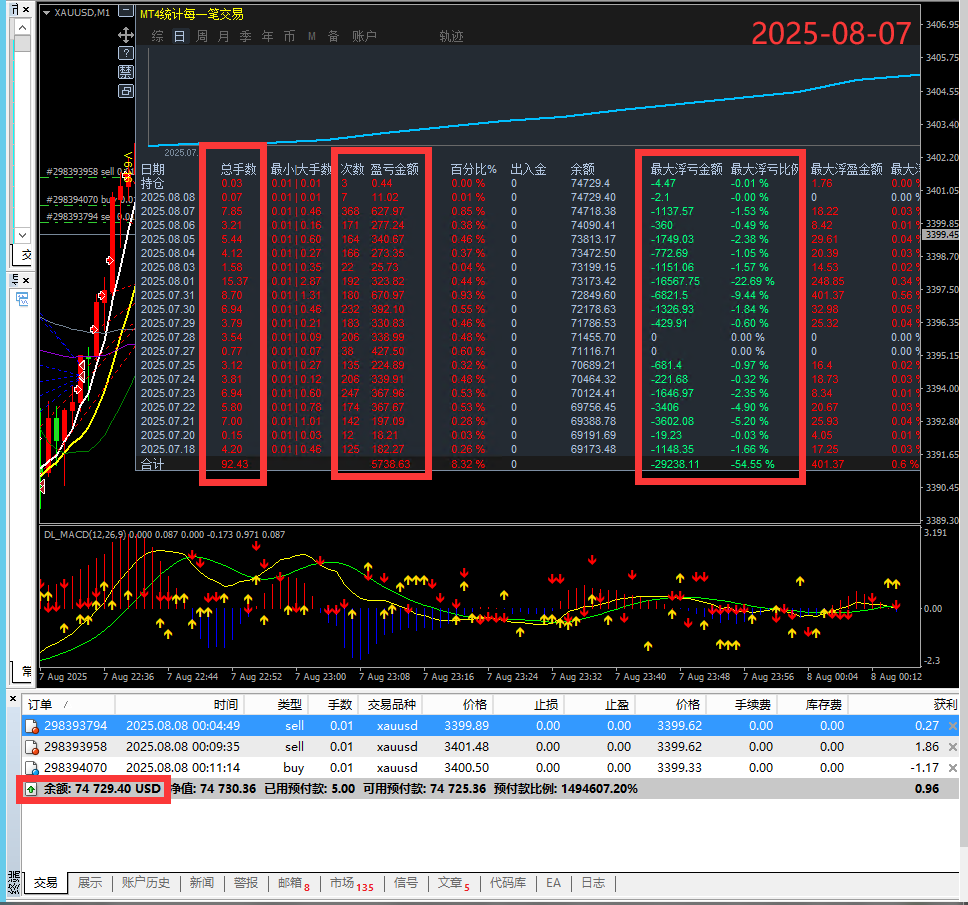Screen dimensions: 968x905
Task: Select order 298393958 sell row icon
Action: tap(31, 748)
